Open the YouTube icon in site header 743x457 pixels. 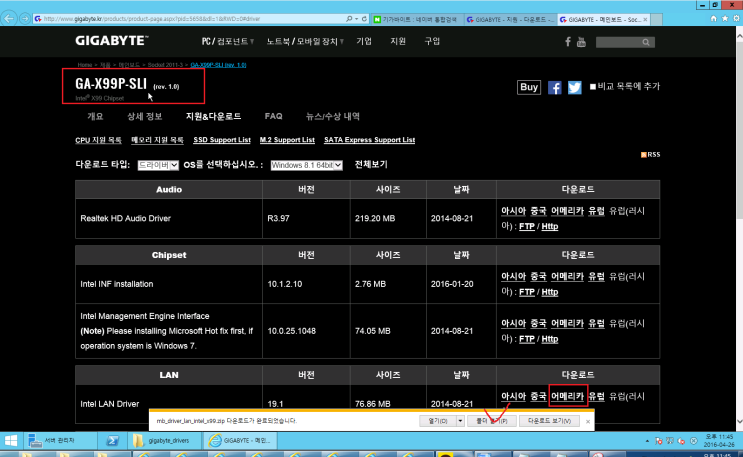click(x=581, y=42)
